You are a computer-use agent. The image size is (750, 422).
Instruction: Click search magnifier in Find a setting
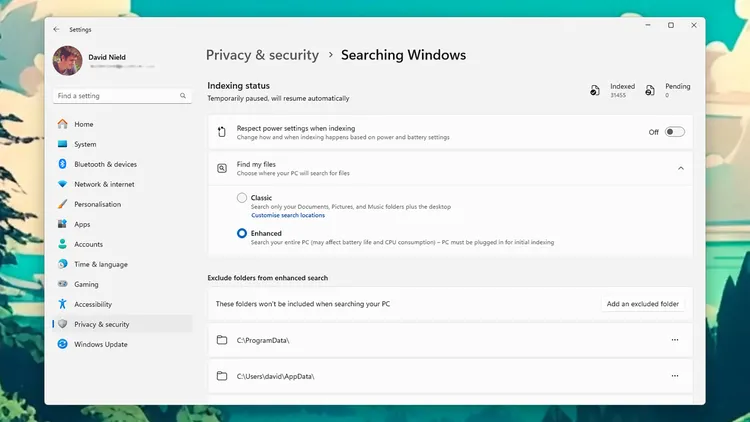(183, 96)
